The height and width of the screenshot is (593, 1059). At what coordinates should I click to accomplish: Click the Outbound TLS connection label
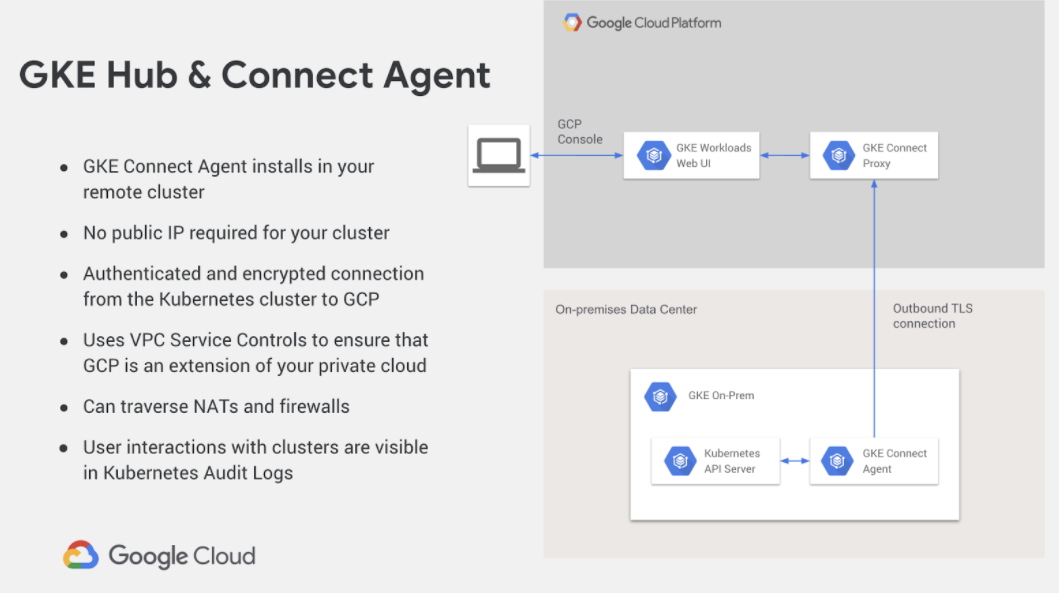(932, 316)
